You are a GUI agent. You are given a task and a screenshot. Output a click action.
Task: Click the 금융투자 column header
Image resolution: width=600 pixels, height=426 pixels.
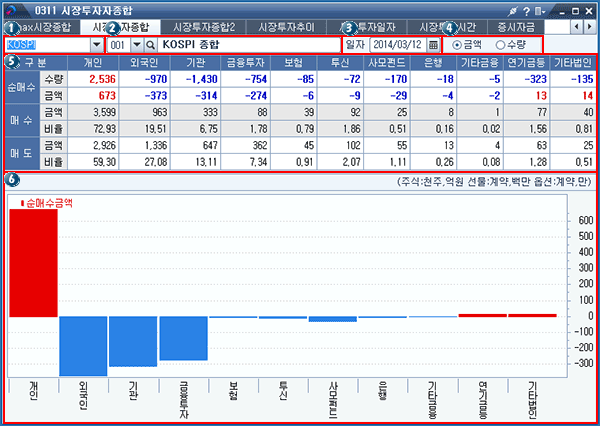point(245,62)
